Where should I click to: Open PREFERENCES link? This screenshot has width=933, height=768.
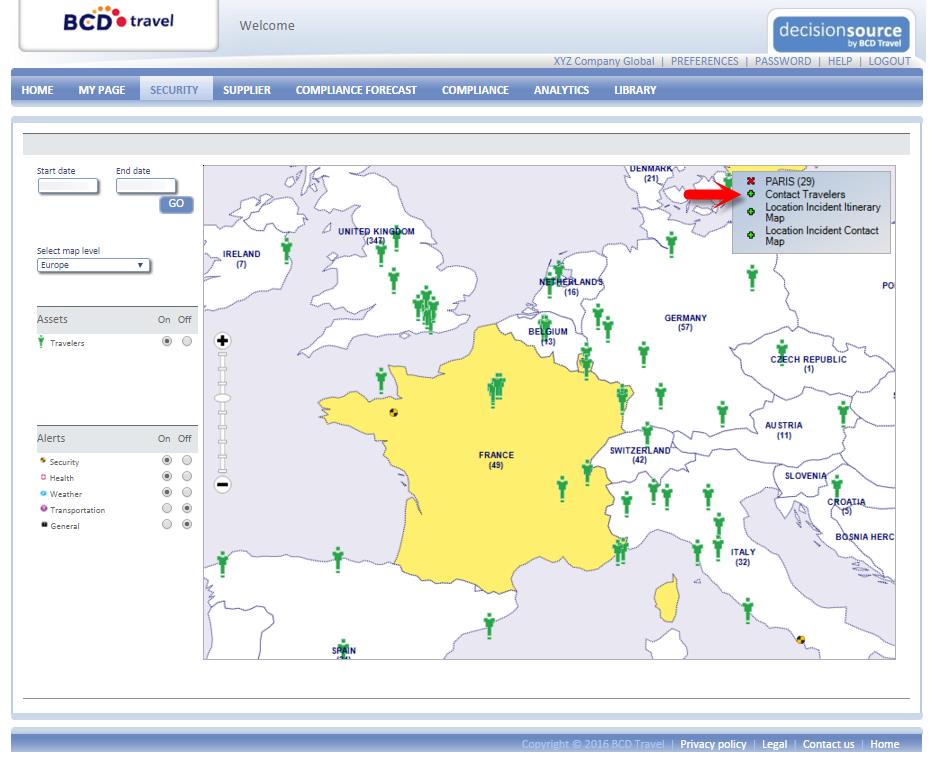coord(705,61)
